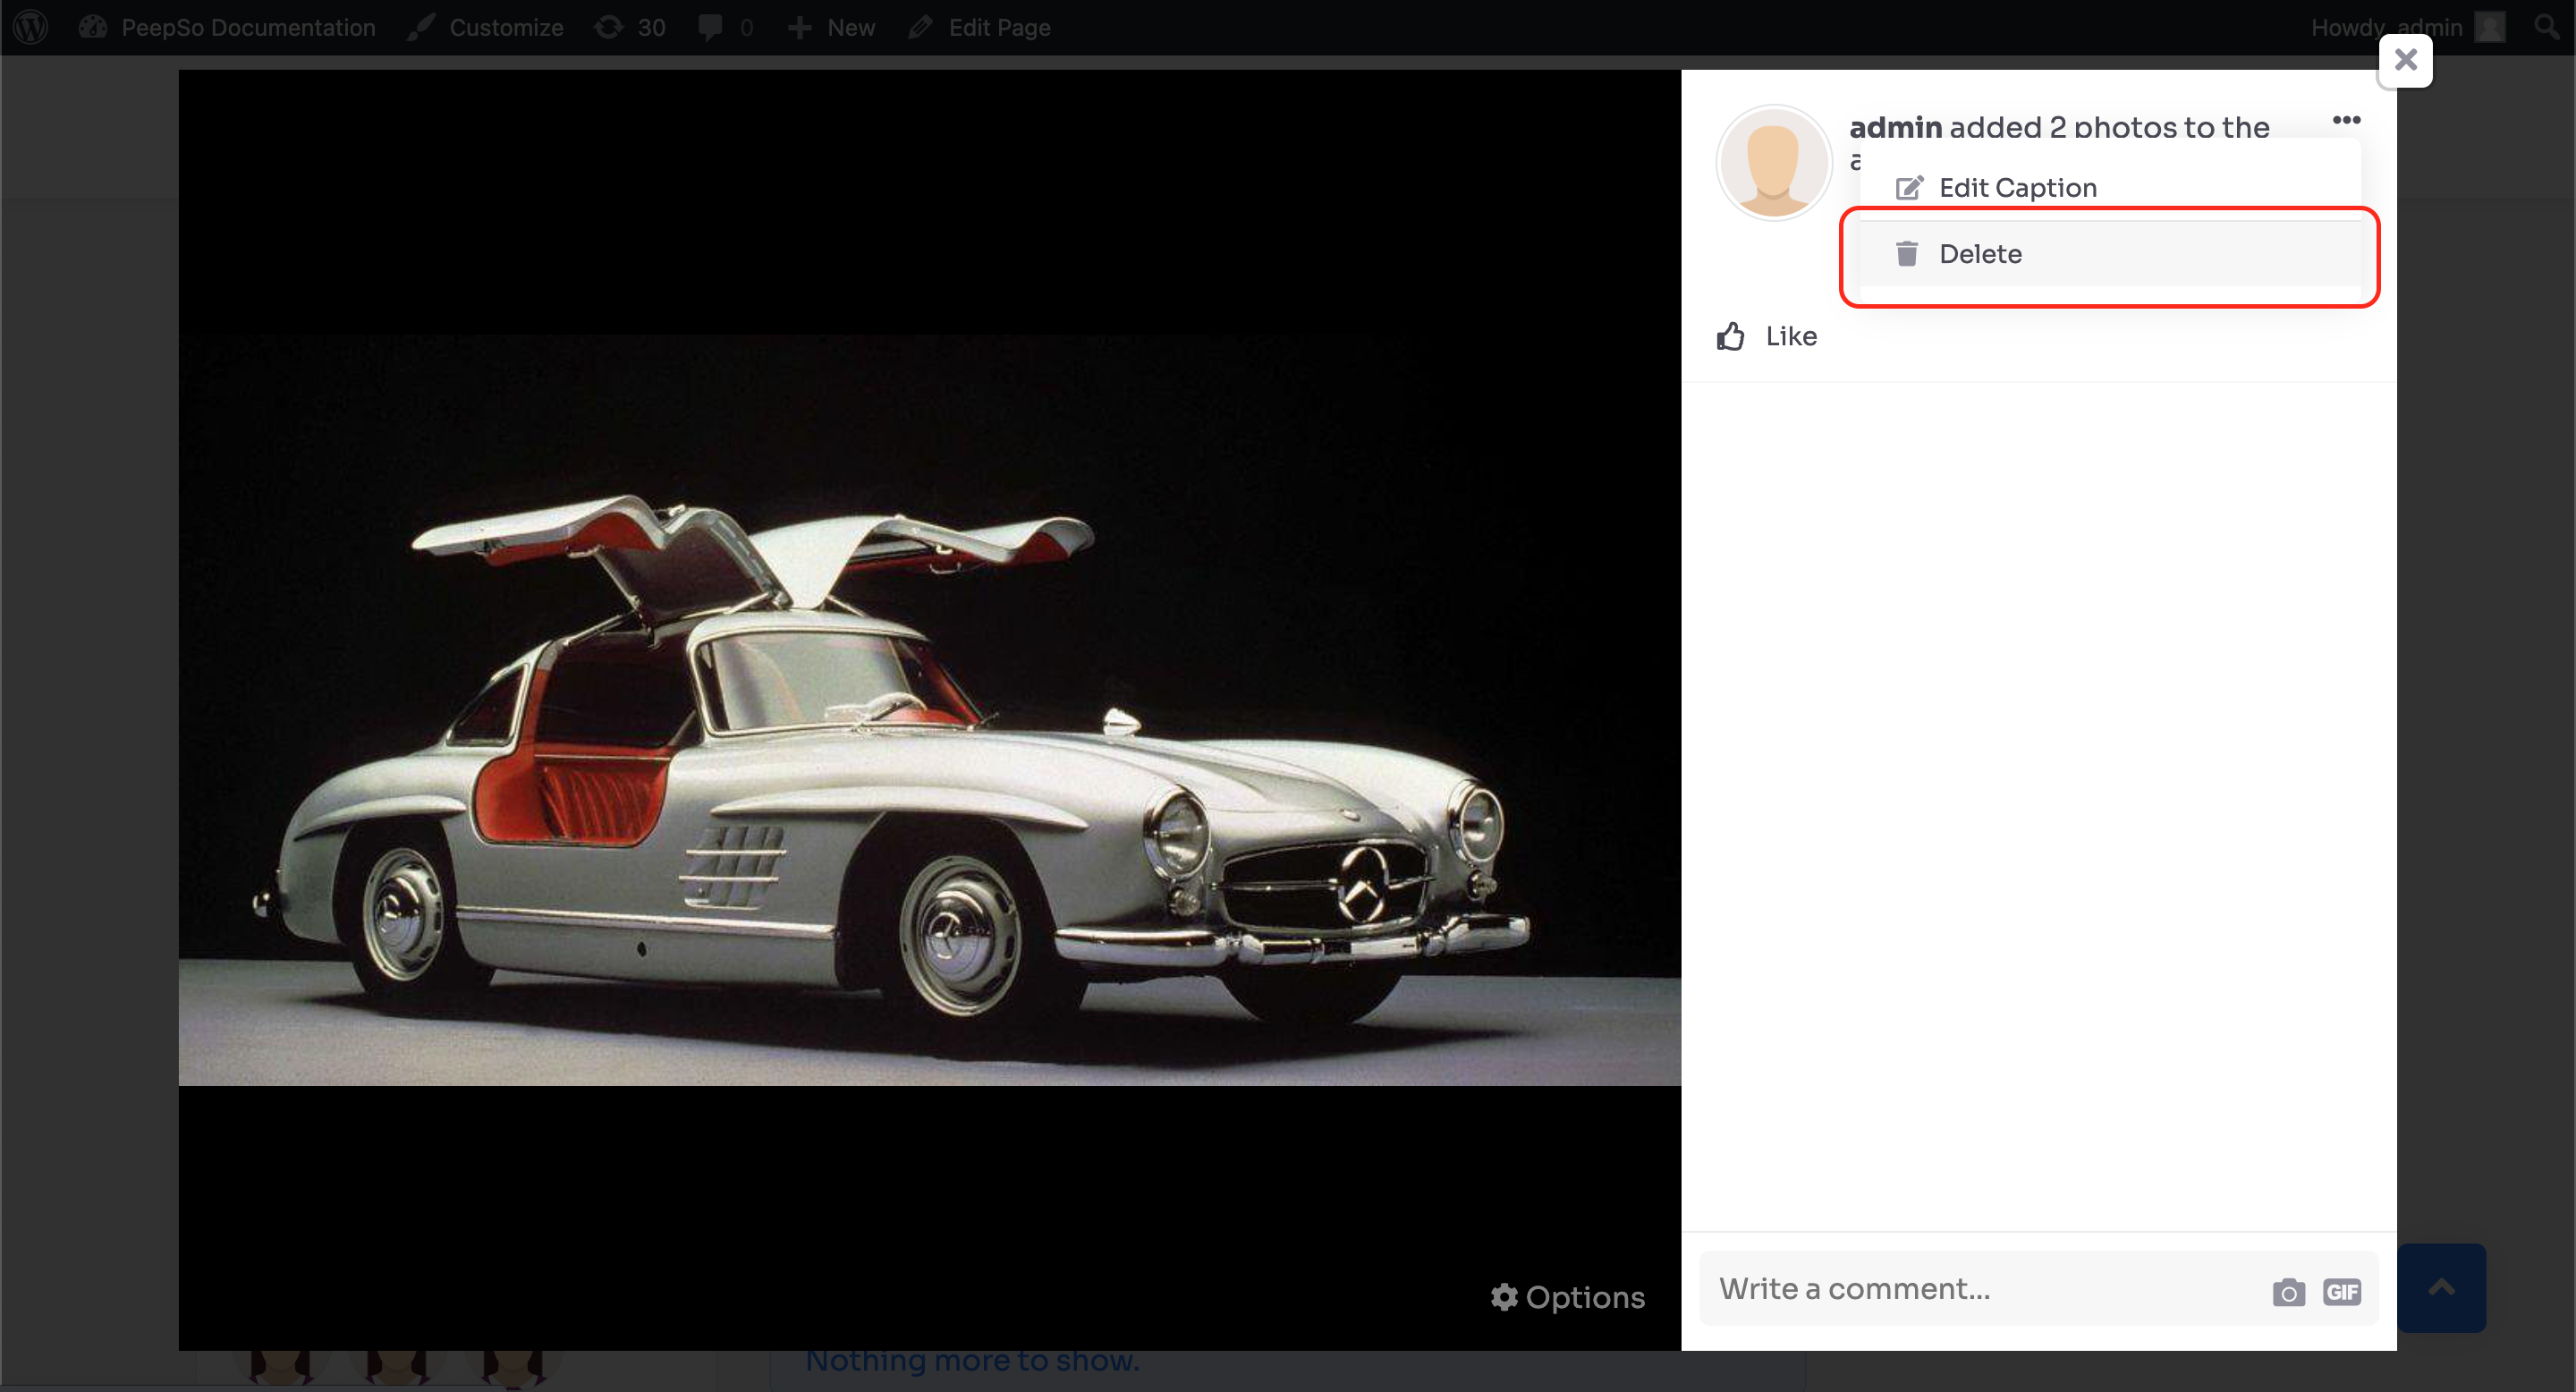Like the photo
This screenshot has height=1392, width=2576.
pyautogui.click(x=1767, y=337)
